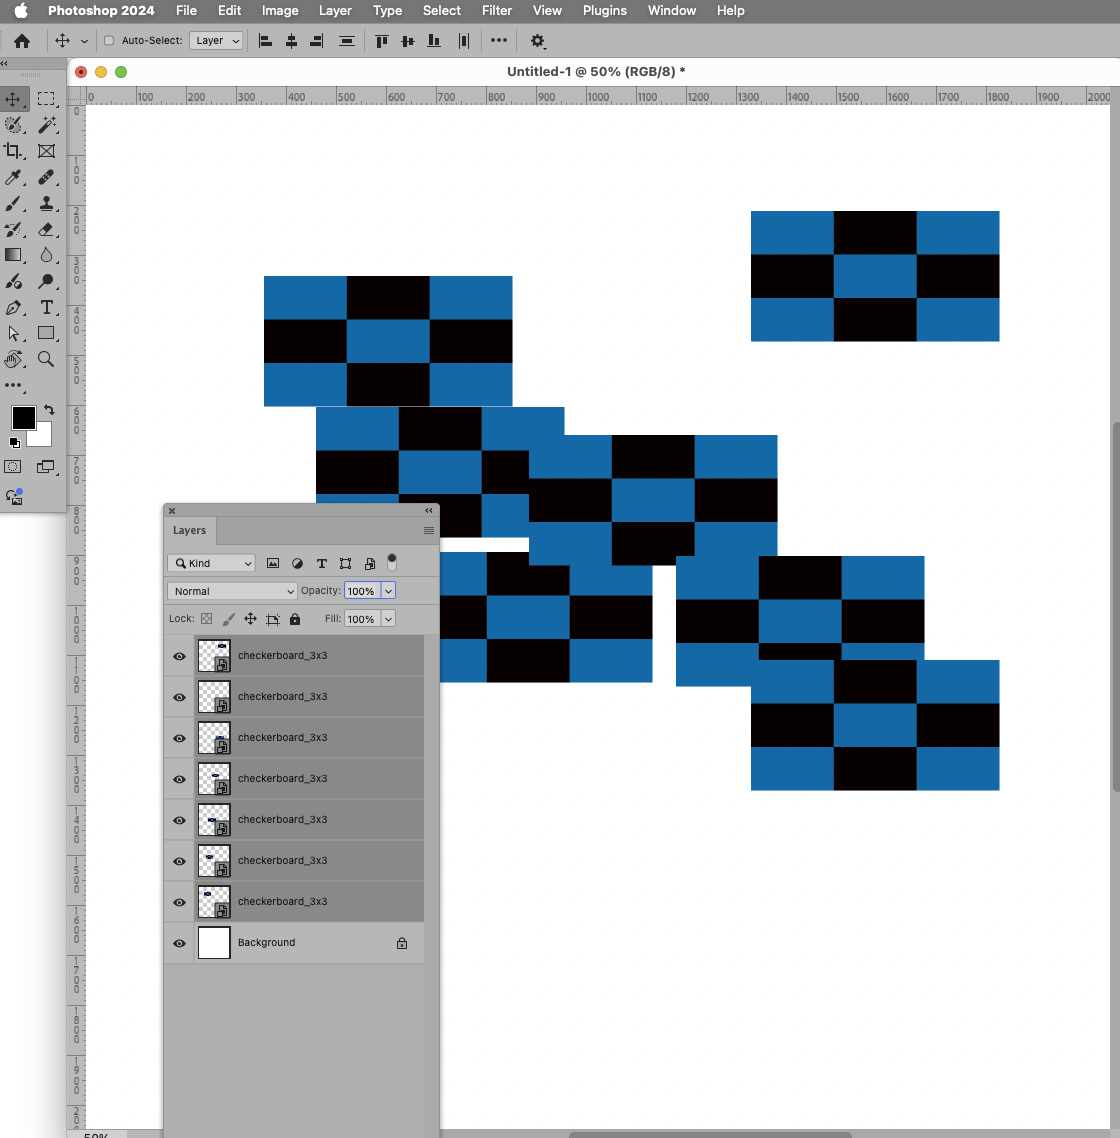The height and width of the screenshot is (1138, 1120).
Task: Open the Kind filter dropdown
Action: click(210, 563)
